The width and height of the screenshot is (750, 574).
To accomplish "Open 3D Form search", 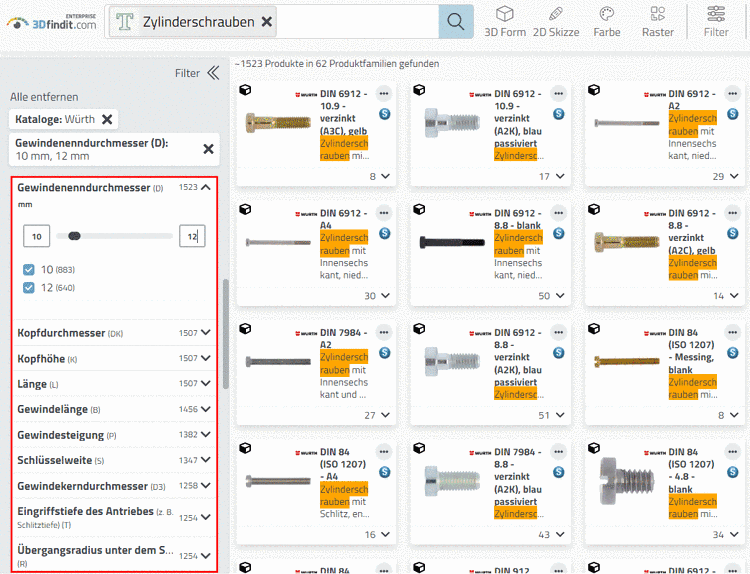I will (505, 22).
